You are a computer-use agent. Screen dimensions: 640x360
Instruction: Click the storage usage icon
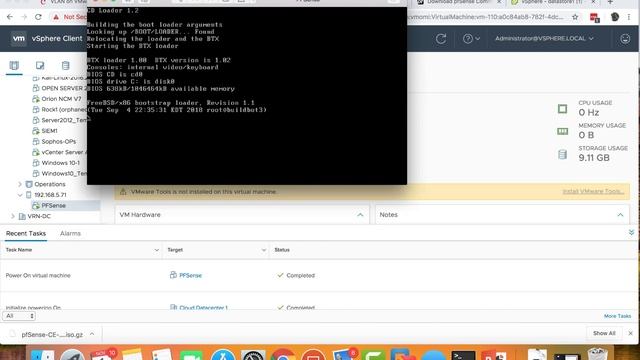tap(562, 154)
